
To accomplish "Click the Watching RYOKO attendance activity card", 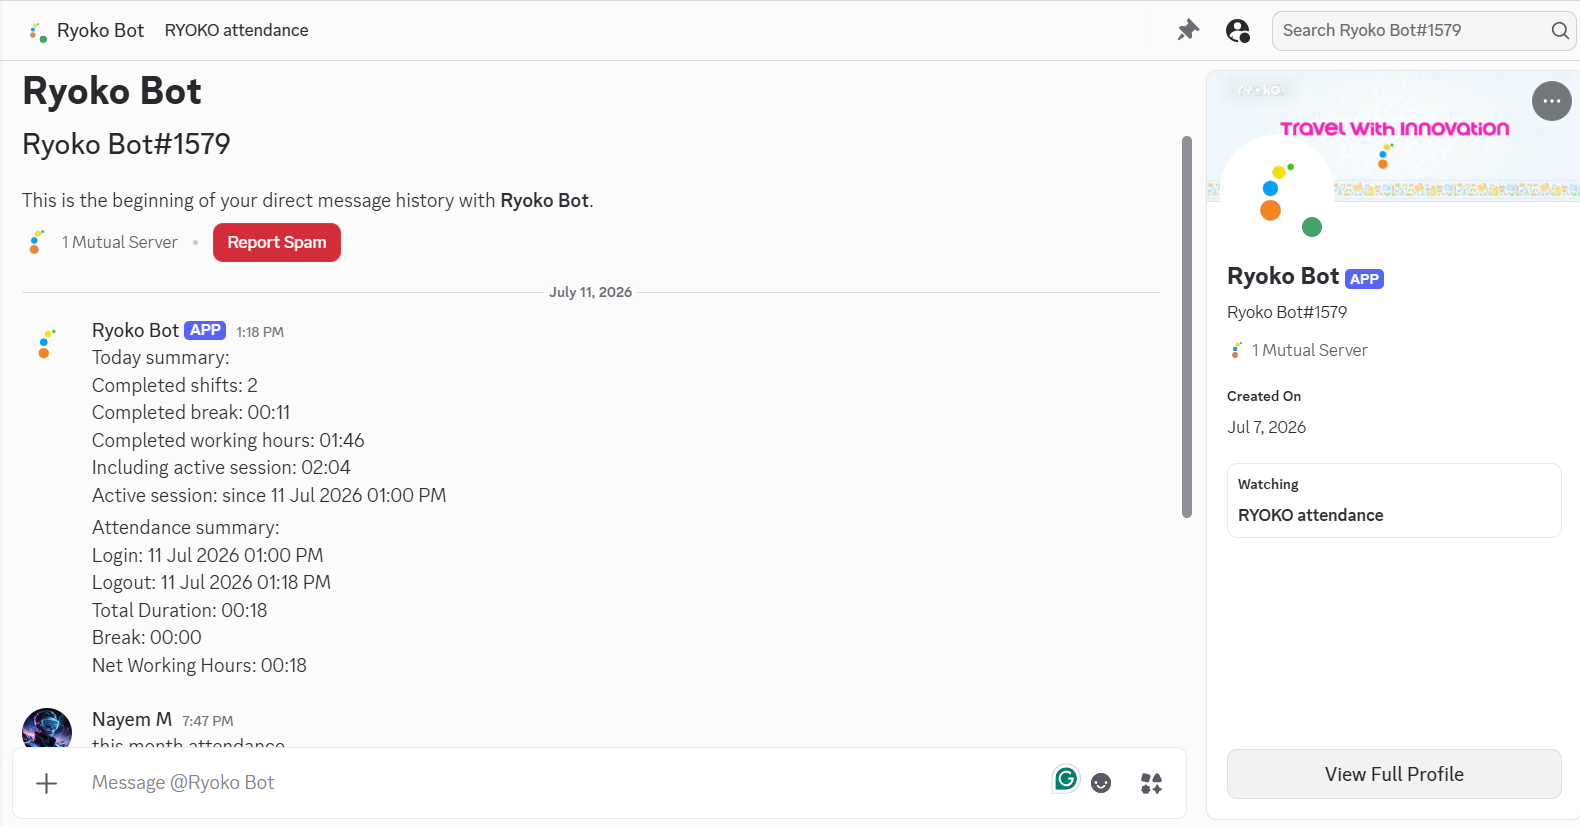I will click(x=1394, y=500).
